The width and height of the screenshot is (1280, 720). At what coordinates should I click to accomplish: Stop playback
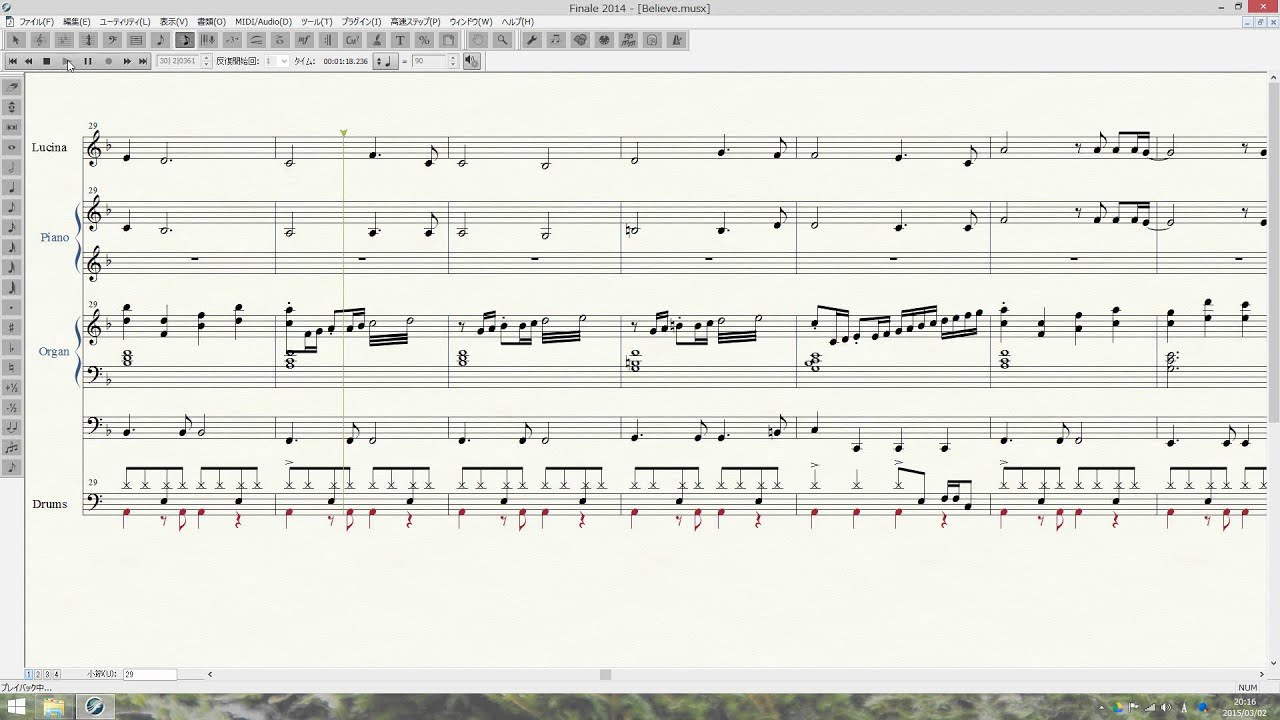(46, 61)
